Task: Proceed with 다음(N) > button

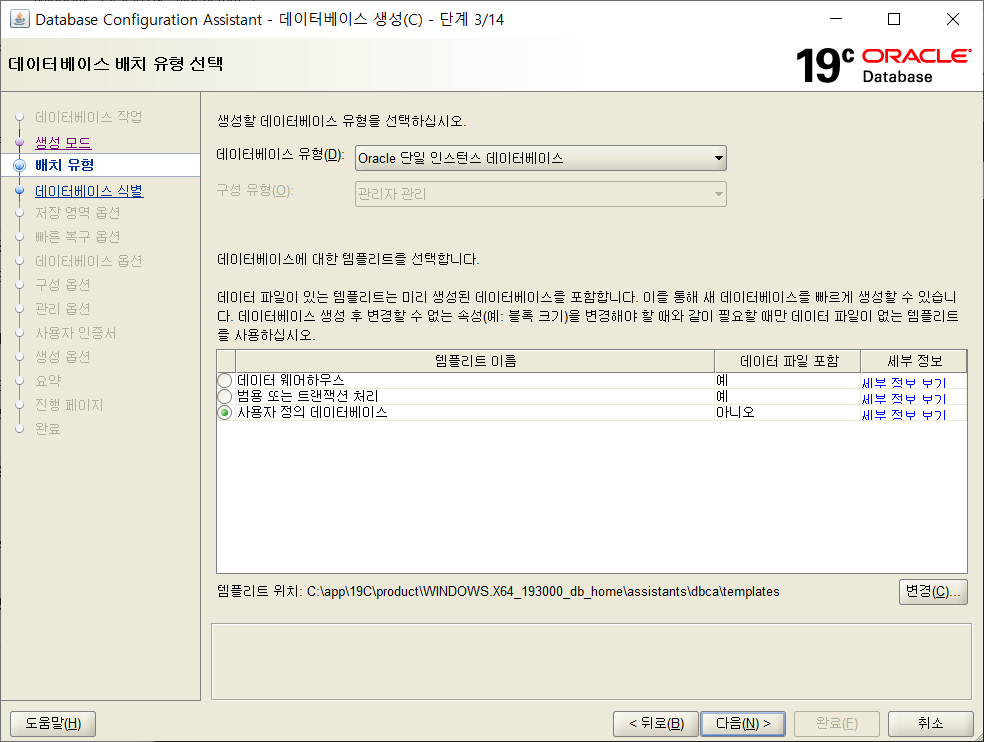Action: [x=743, y=723]
